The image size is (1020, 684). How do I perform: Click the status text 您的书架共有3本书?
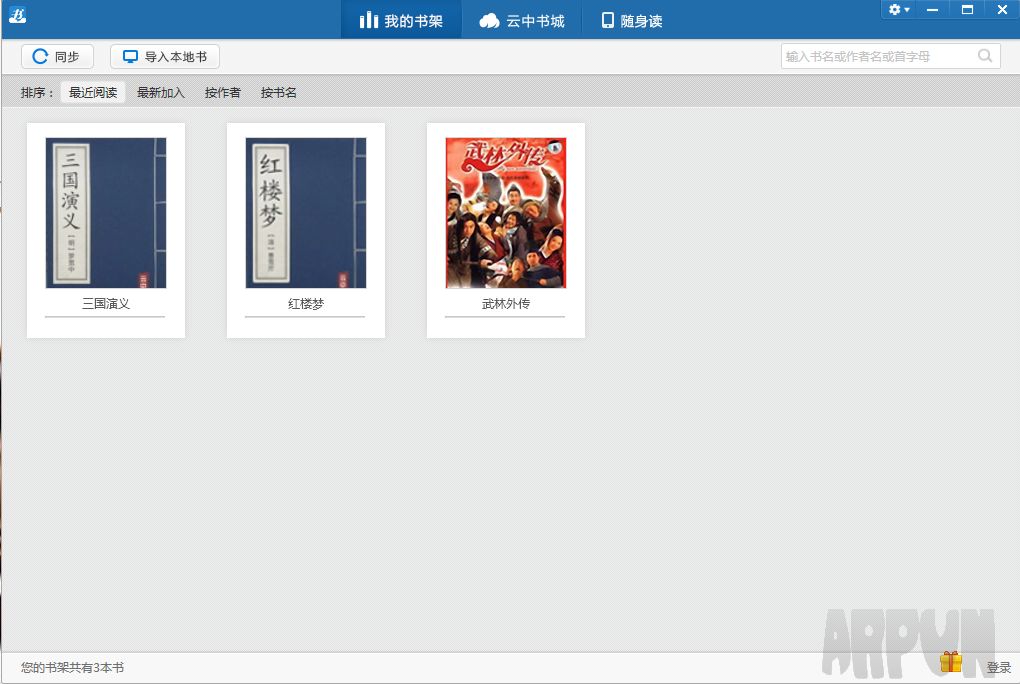click(x=72, y=668)
